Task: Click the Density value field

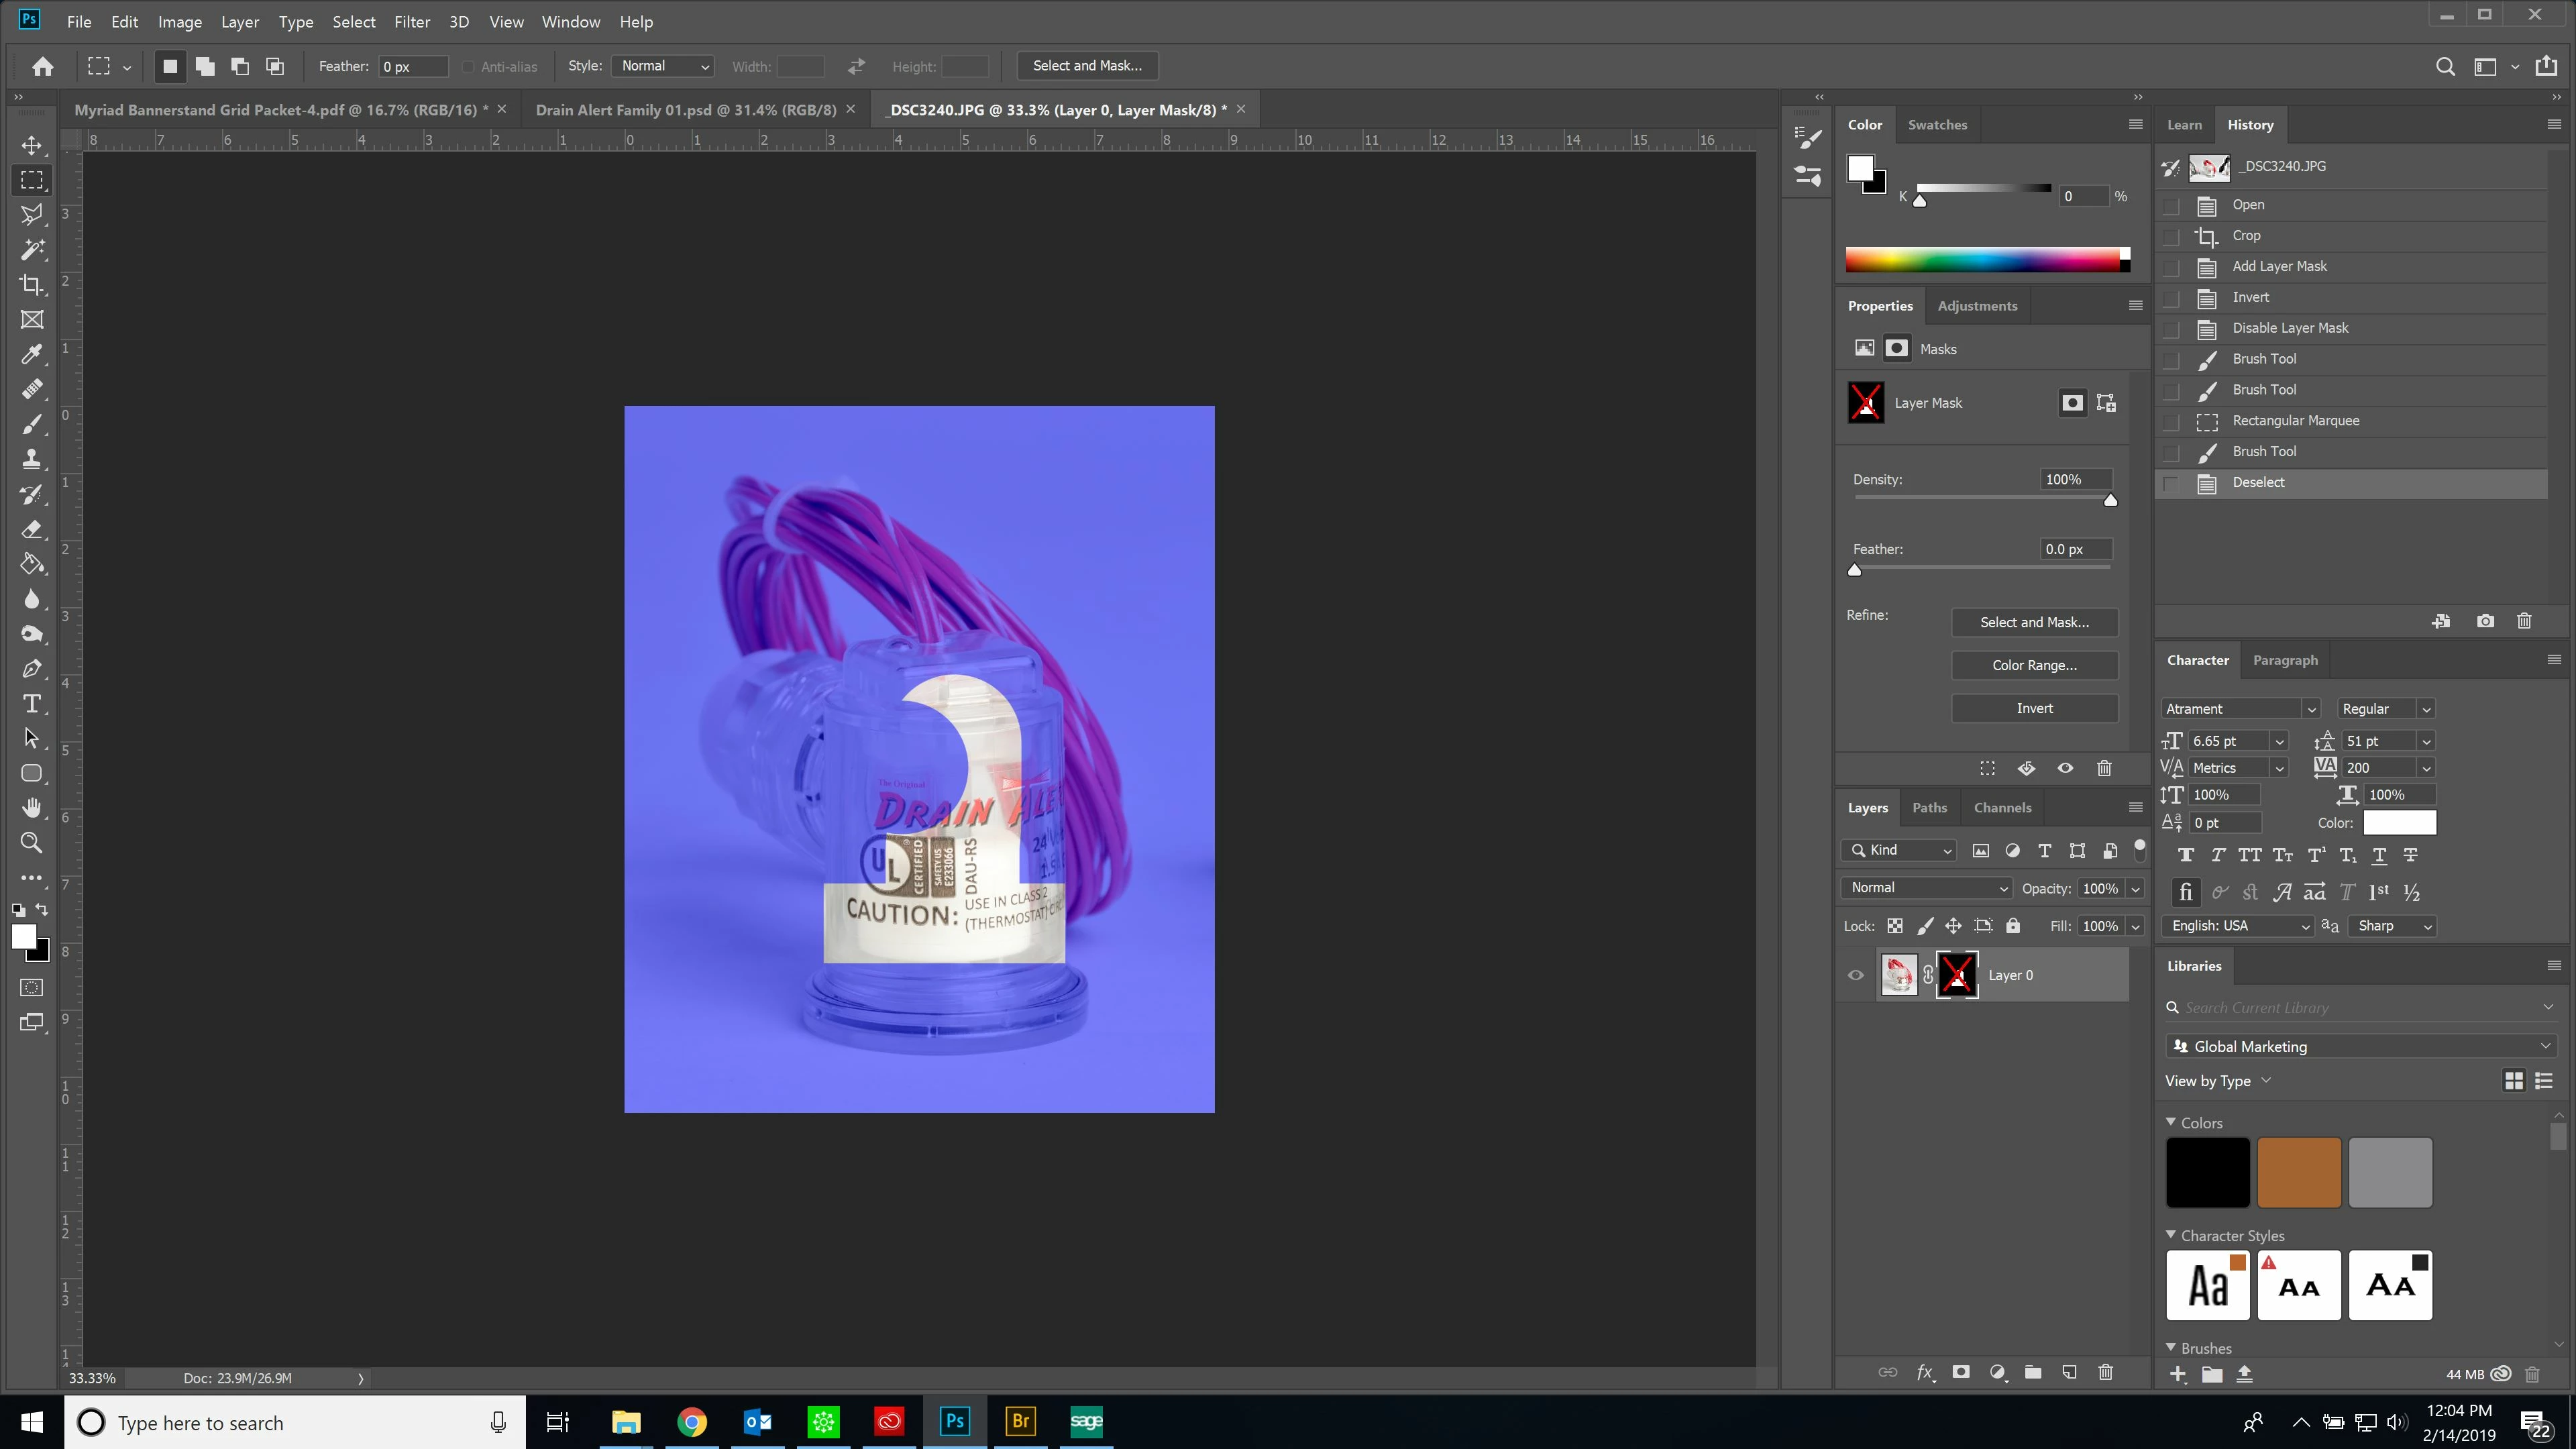Action: [x=2075, y=479]
